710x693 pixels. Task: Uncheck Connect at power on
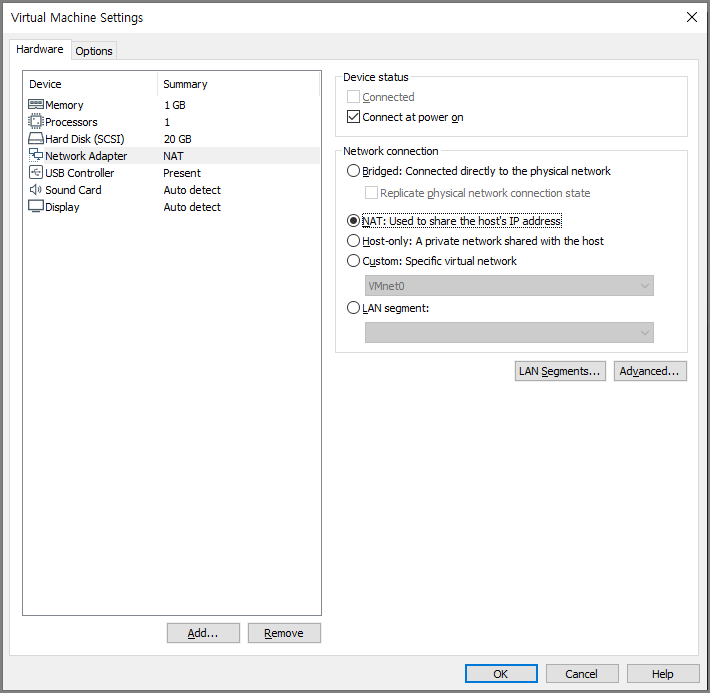click(x=353, y=117)
